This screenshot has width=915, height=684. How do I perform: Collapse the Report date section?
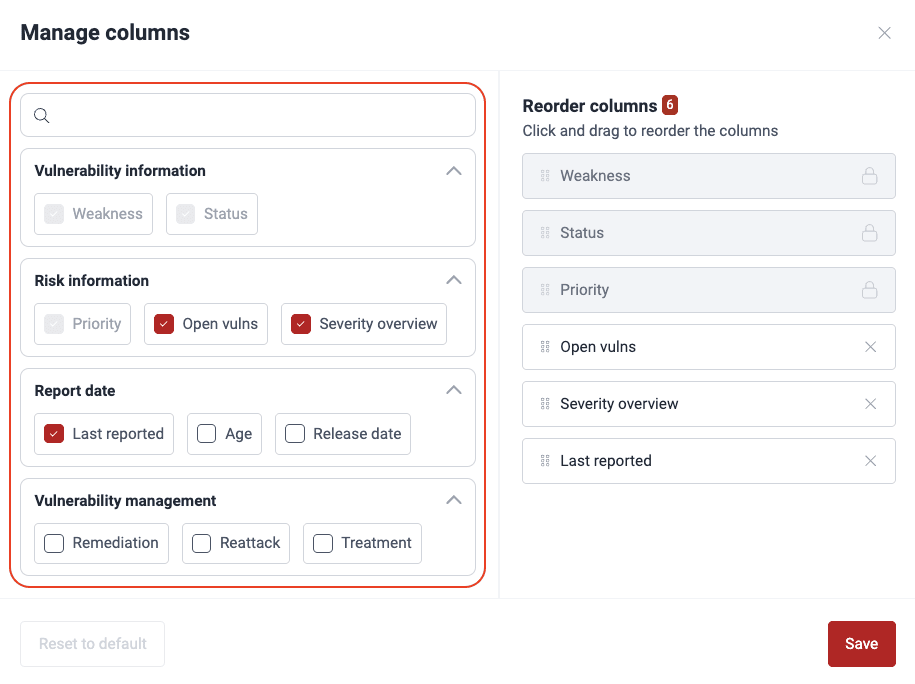coord(453,390)
